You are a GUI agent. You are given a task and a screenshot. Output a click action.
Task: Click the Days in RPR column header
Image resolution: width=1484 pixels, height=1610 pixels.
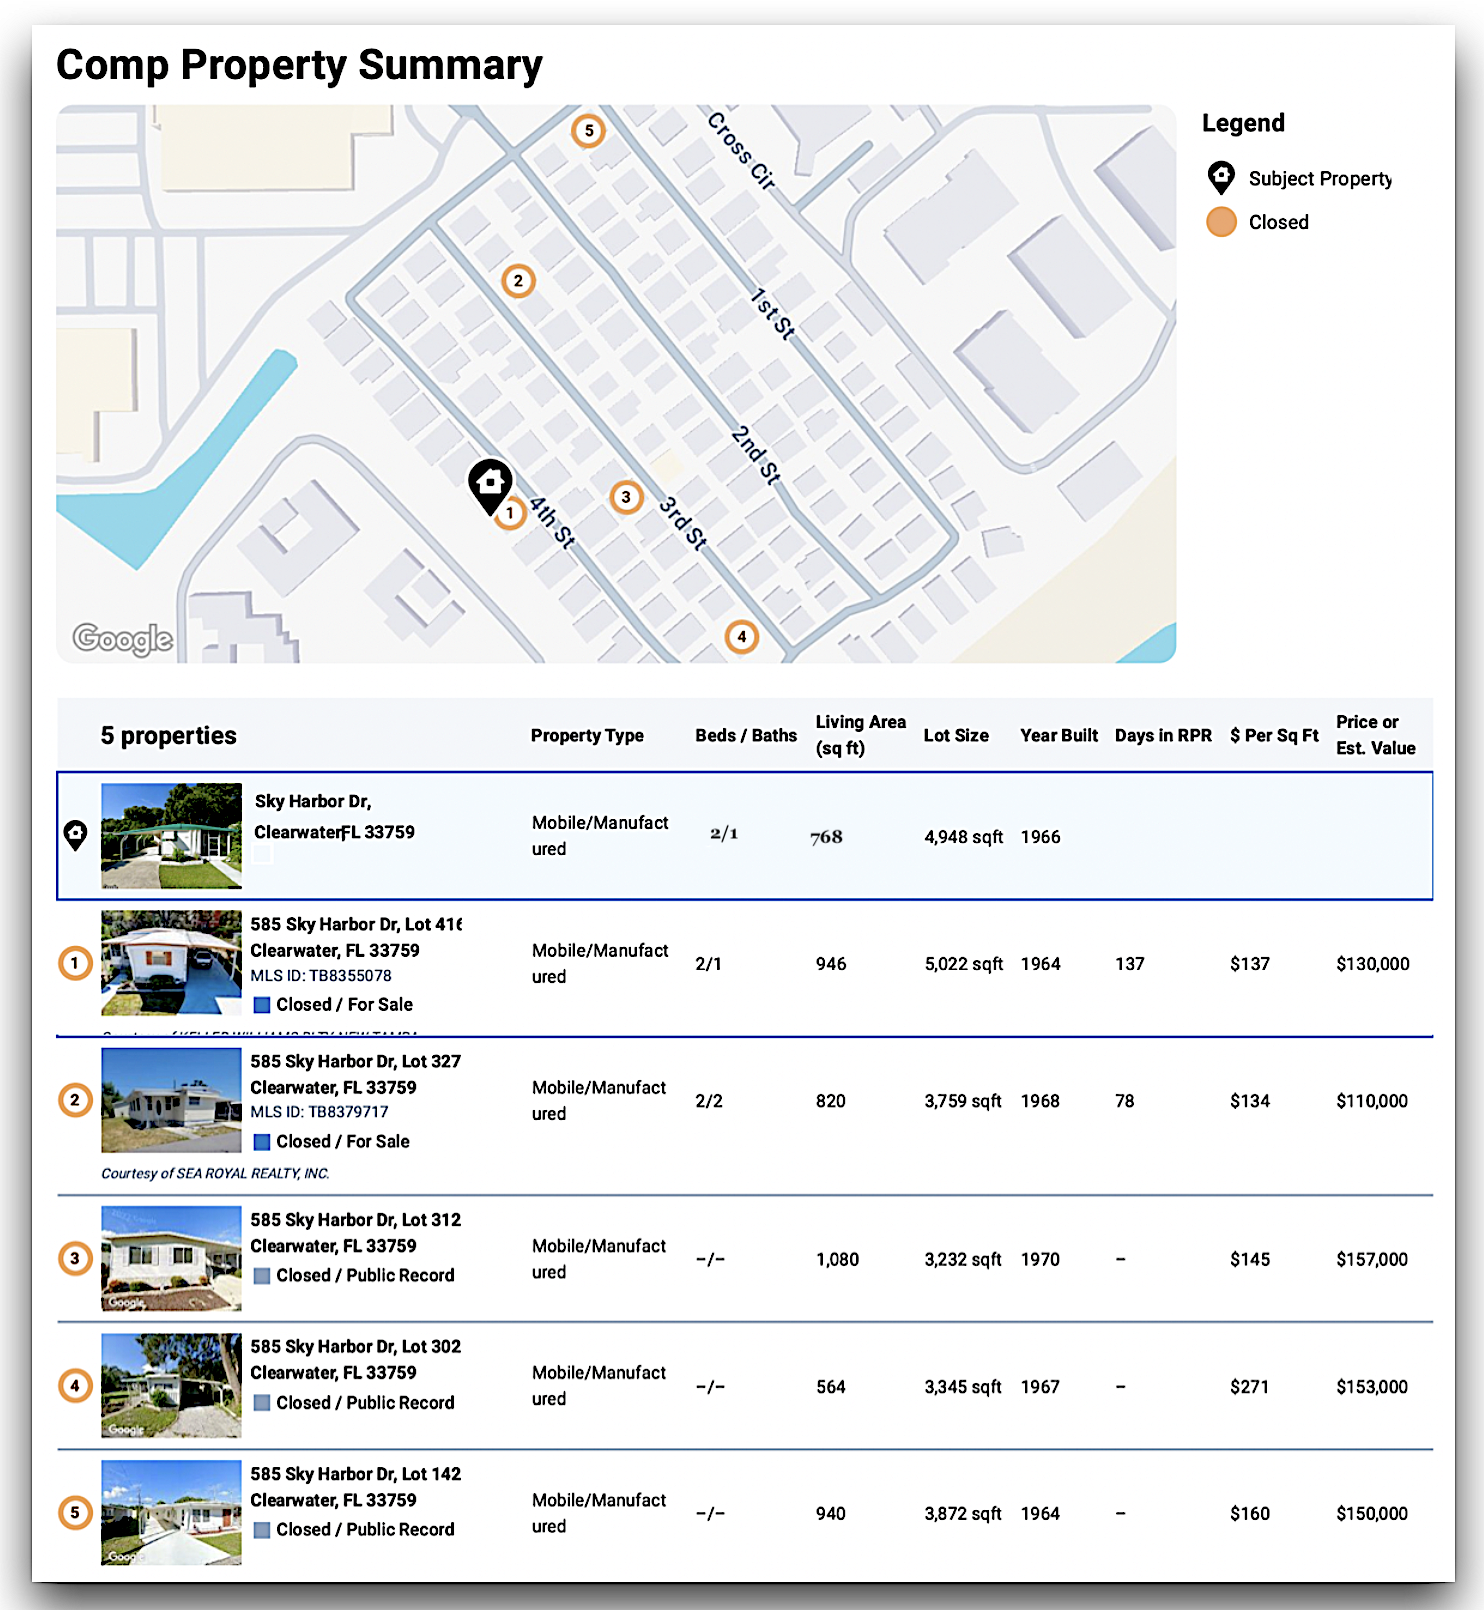coord(1163,736)
